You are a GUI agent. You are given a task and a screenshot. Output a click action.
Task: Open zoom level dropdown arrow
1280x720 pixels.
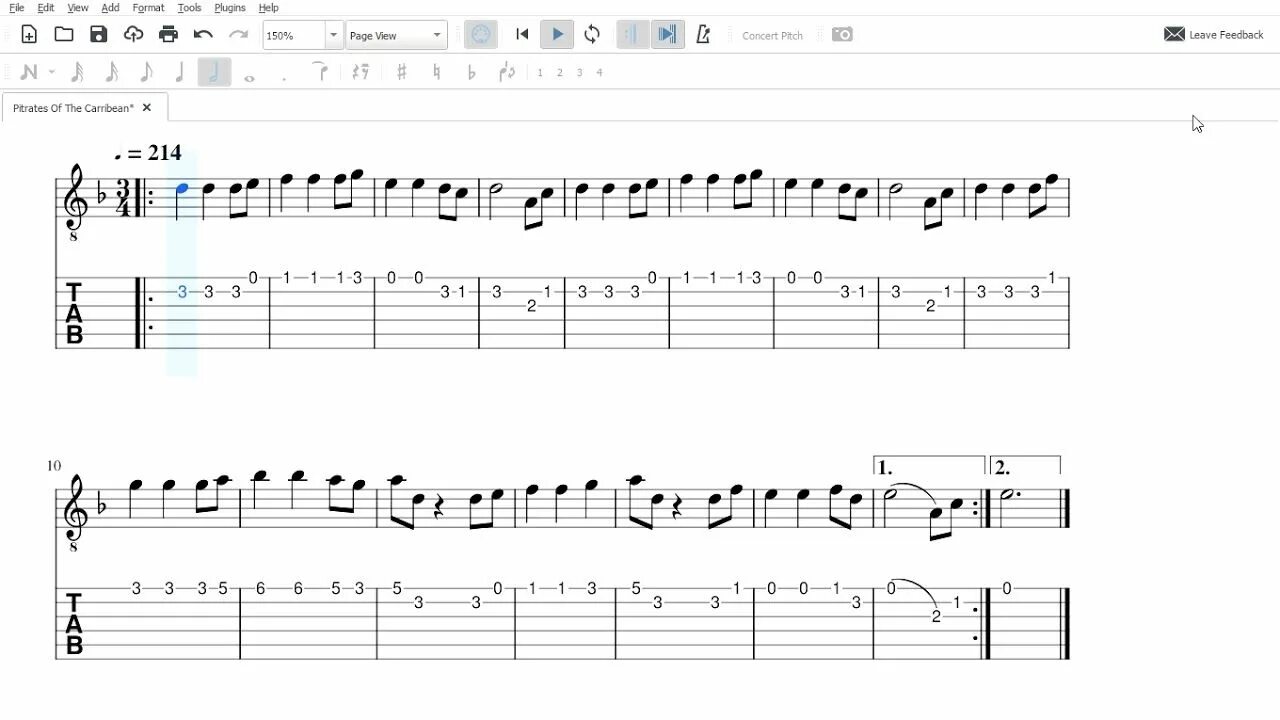pos(334,35)
